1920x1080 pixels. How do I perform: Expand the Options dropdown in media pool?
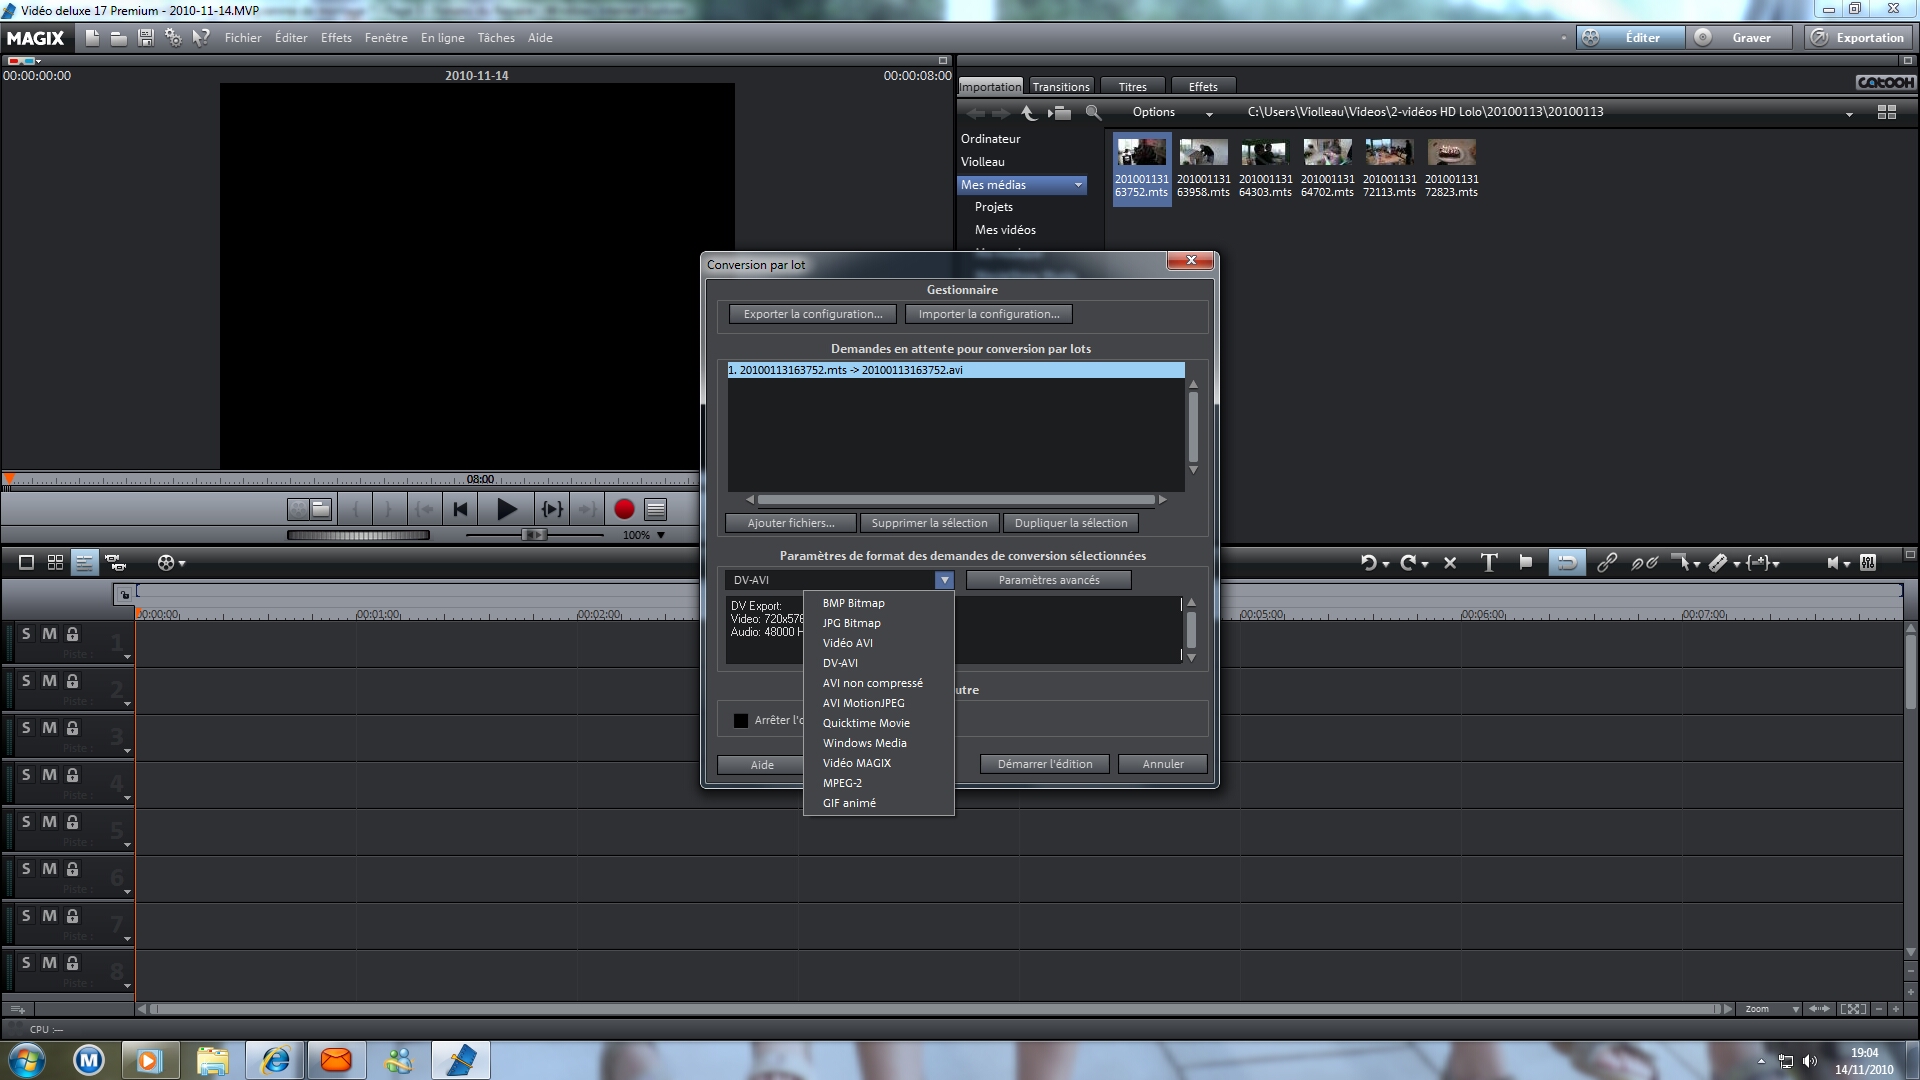click(1209, 113)
